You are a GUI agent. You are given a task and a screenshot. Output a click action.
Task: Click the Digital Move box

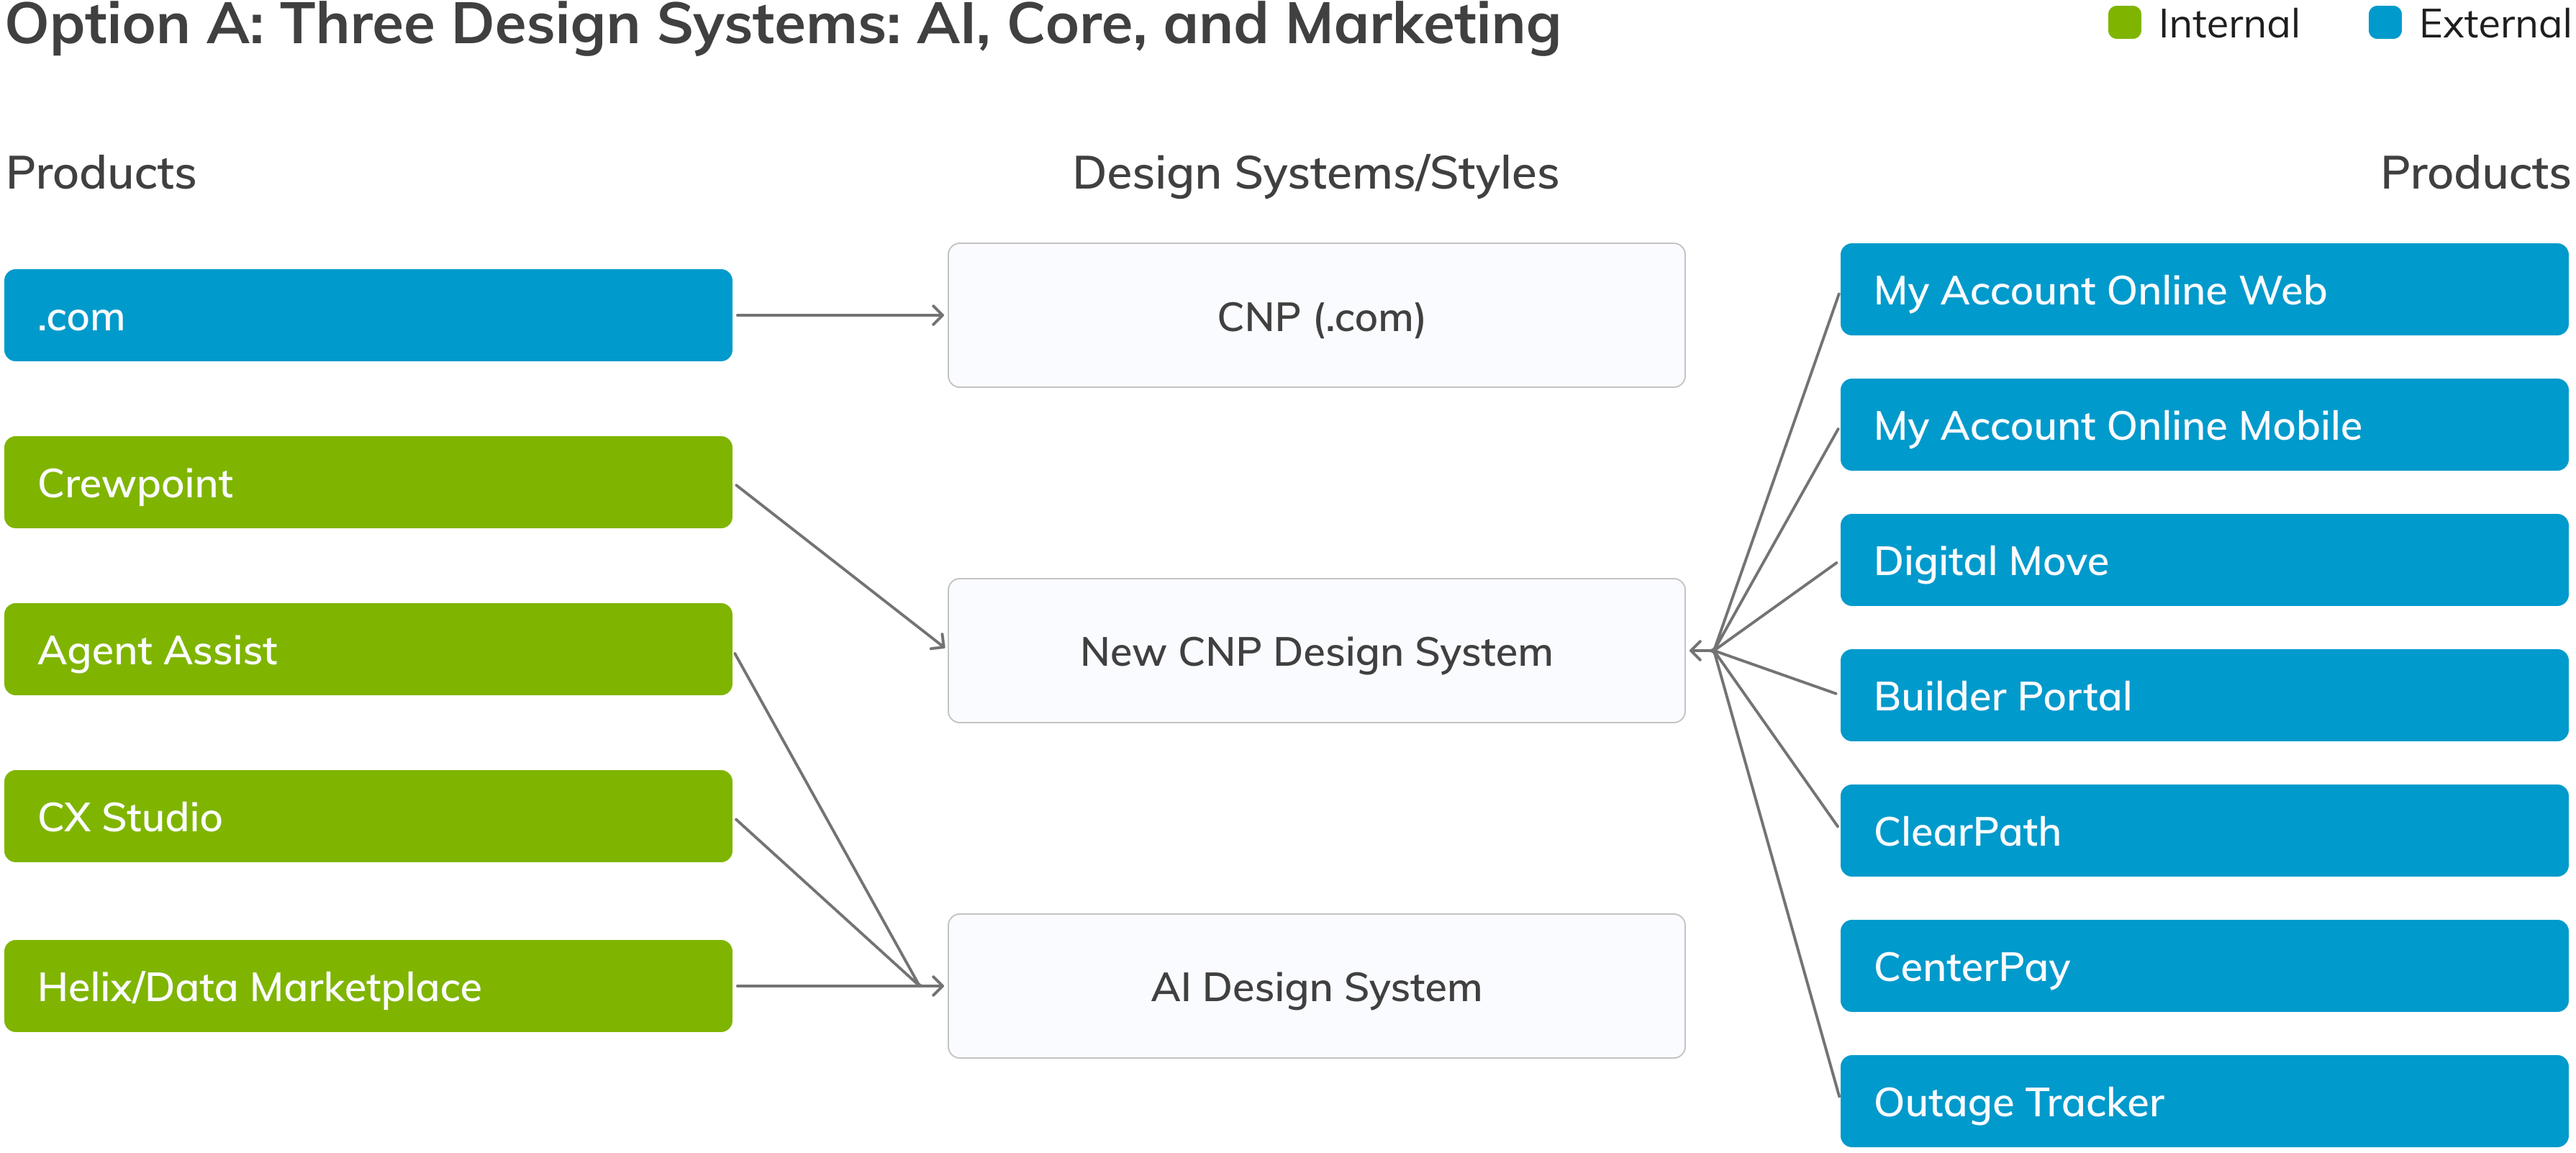pyautogui.click(x=2204, y=560)
